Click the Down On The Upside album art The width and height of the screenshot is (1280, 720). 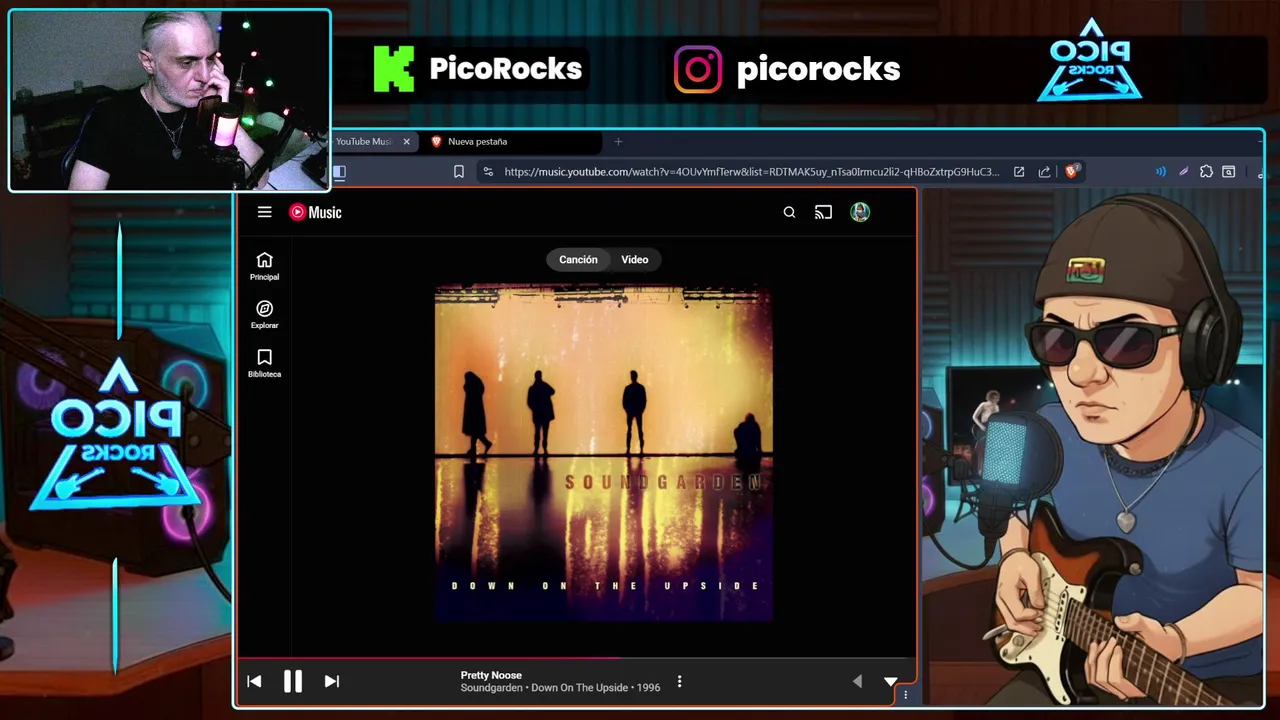point(603,452)
